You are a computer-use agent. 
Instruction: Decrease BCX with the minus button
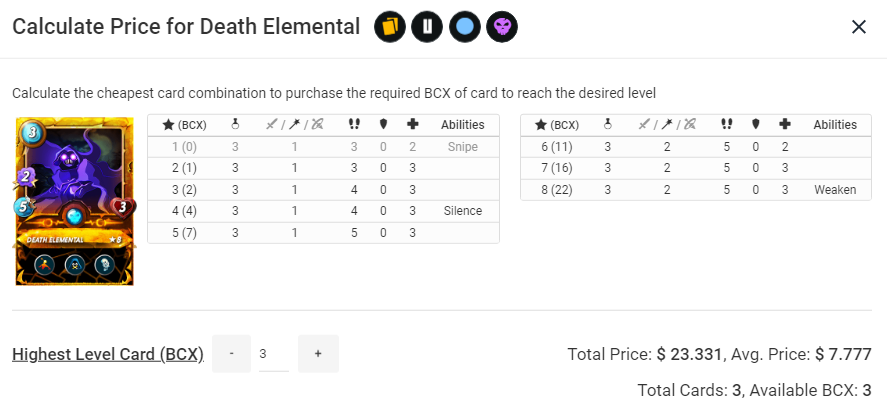pyautogui.click(x=231, y=354)
